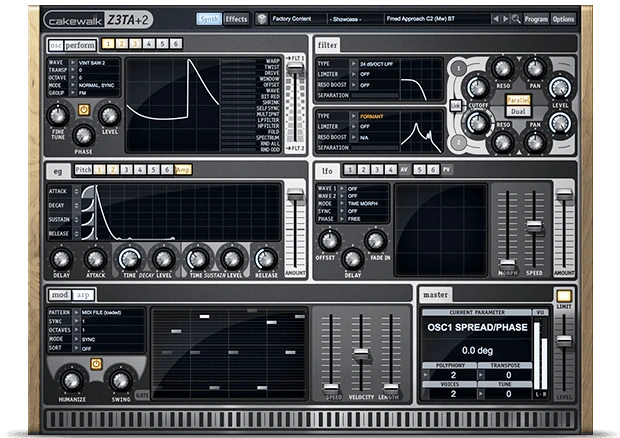Viewport: 620px width, 438px height.
Task: Click the oscillator Fine Tune knob
Action: click(58, 115)
